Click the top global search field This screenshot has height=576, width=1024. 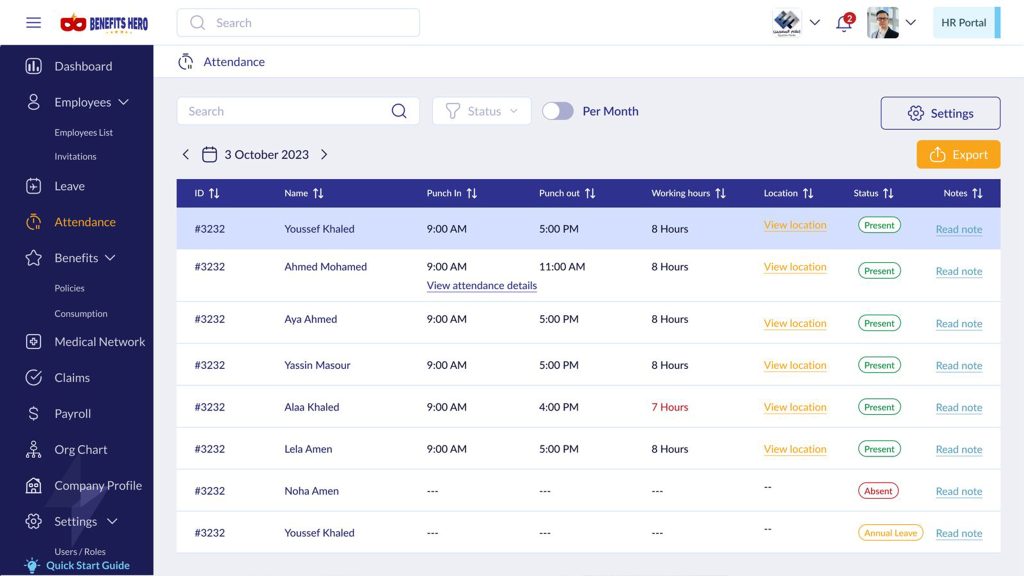[298, 23]
